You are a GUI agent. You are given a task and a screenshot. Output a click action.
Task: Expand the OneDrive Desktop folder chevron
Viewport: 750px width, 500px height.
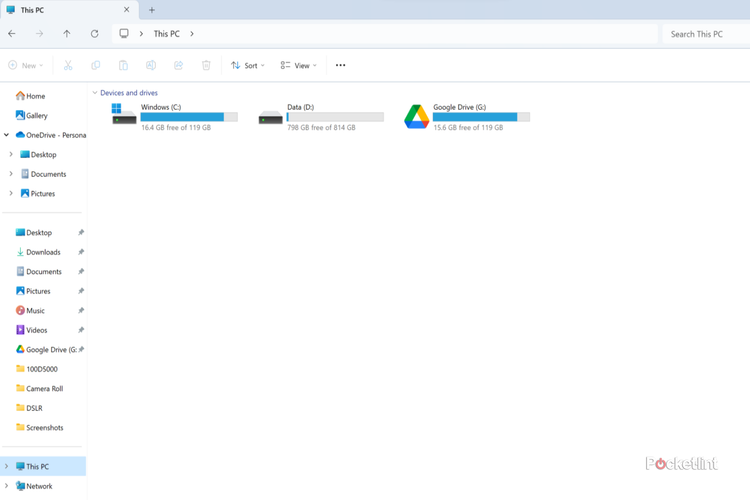tap(11, 154)
